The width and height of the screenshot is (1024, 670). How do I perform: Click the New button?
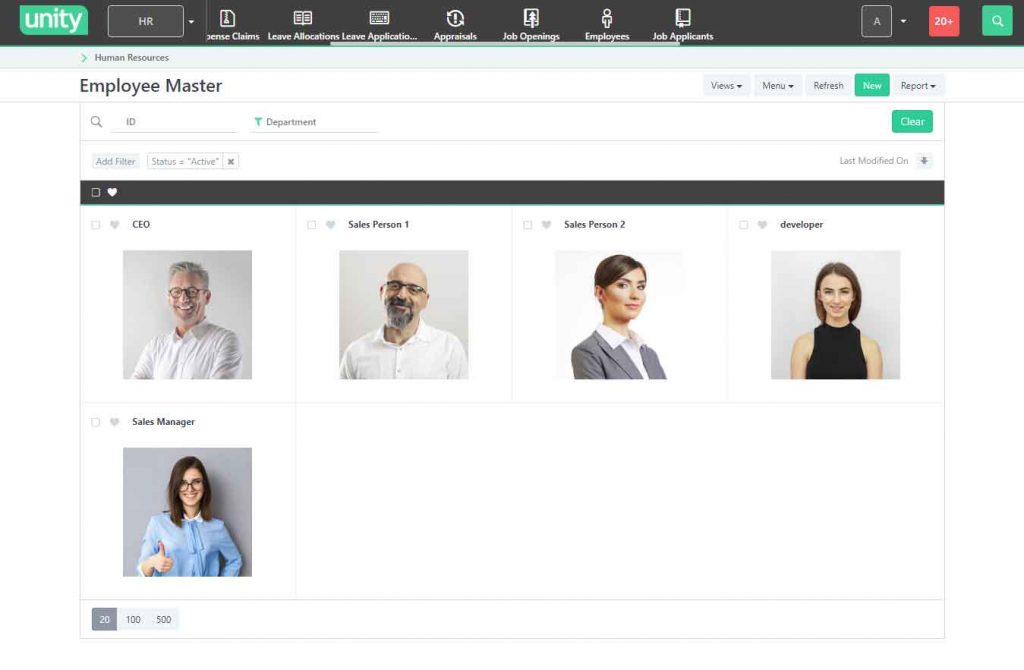point(871,86)
